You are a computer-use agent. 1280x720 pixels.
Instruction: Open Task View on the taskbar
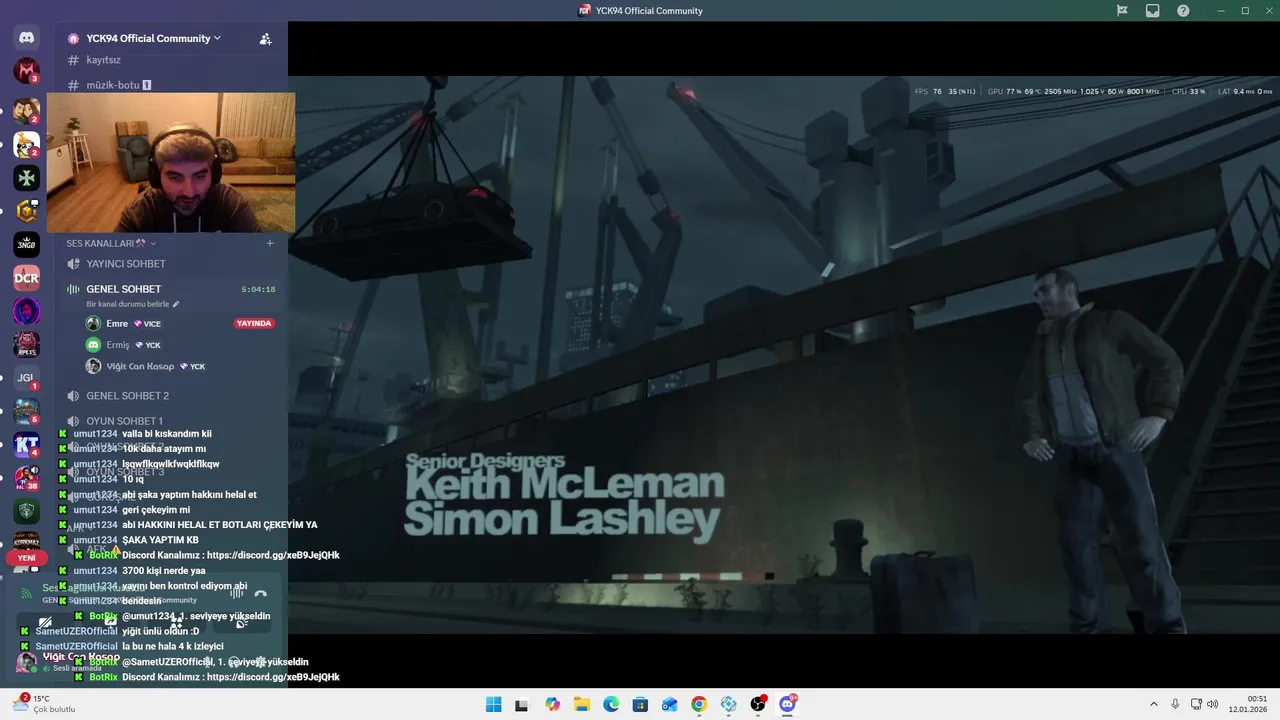click(x=521, y=705)
